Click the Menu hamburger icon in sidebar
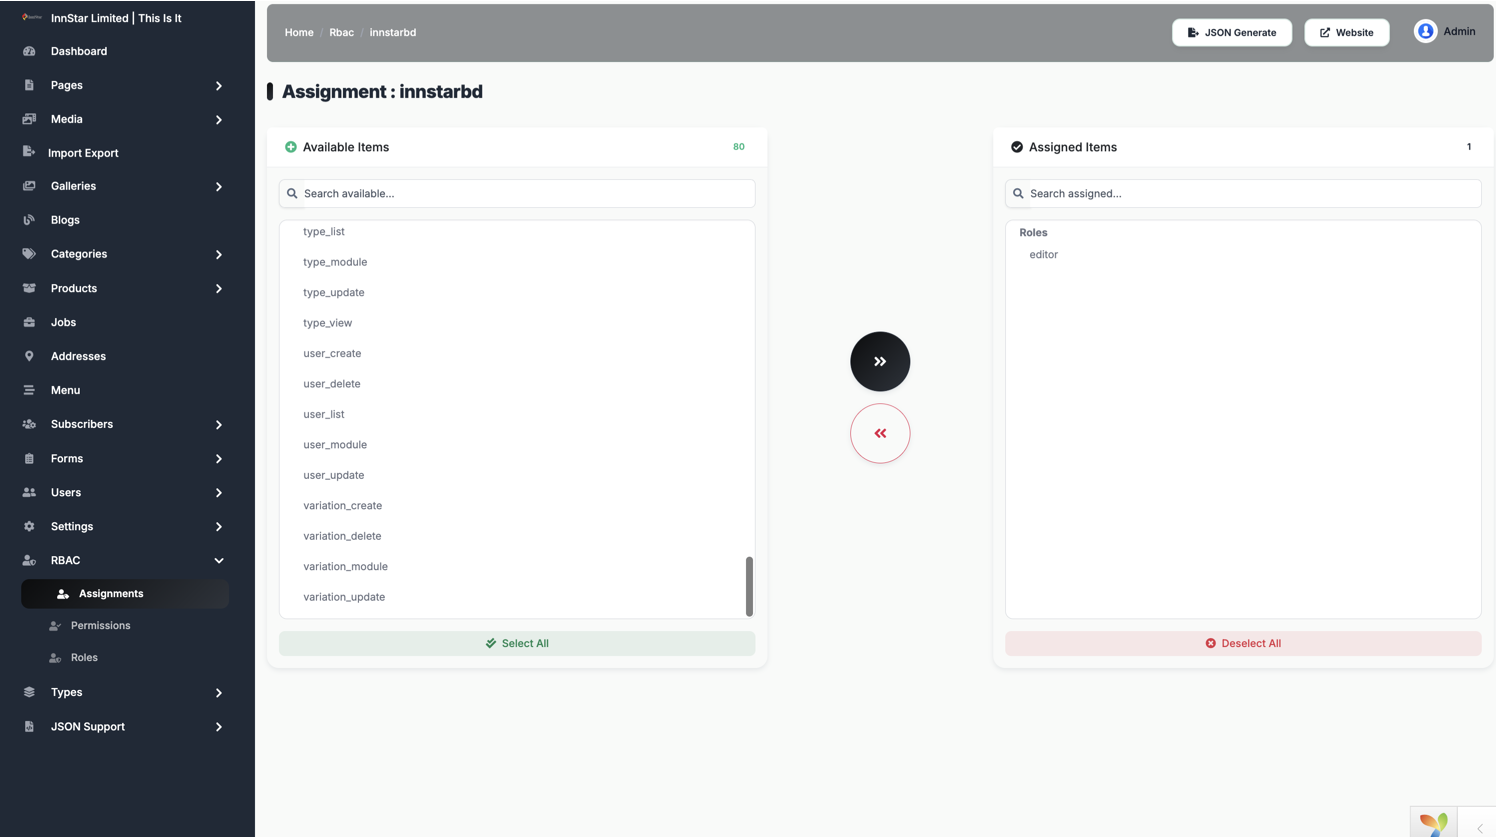 tap(29, 390)
